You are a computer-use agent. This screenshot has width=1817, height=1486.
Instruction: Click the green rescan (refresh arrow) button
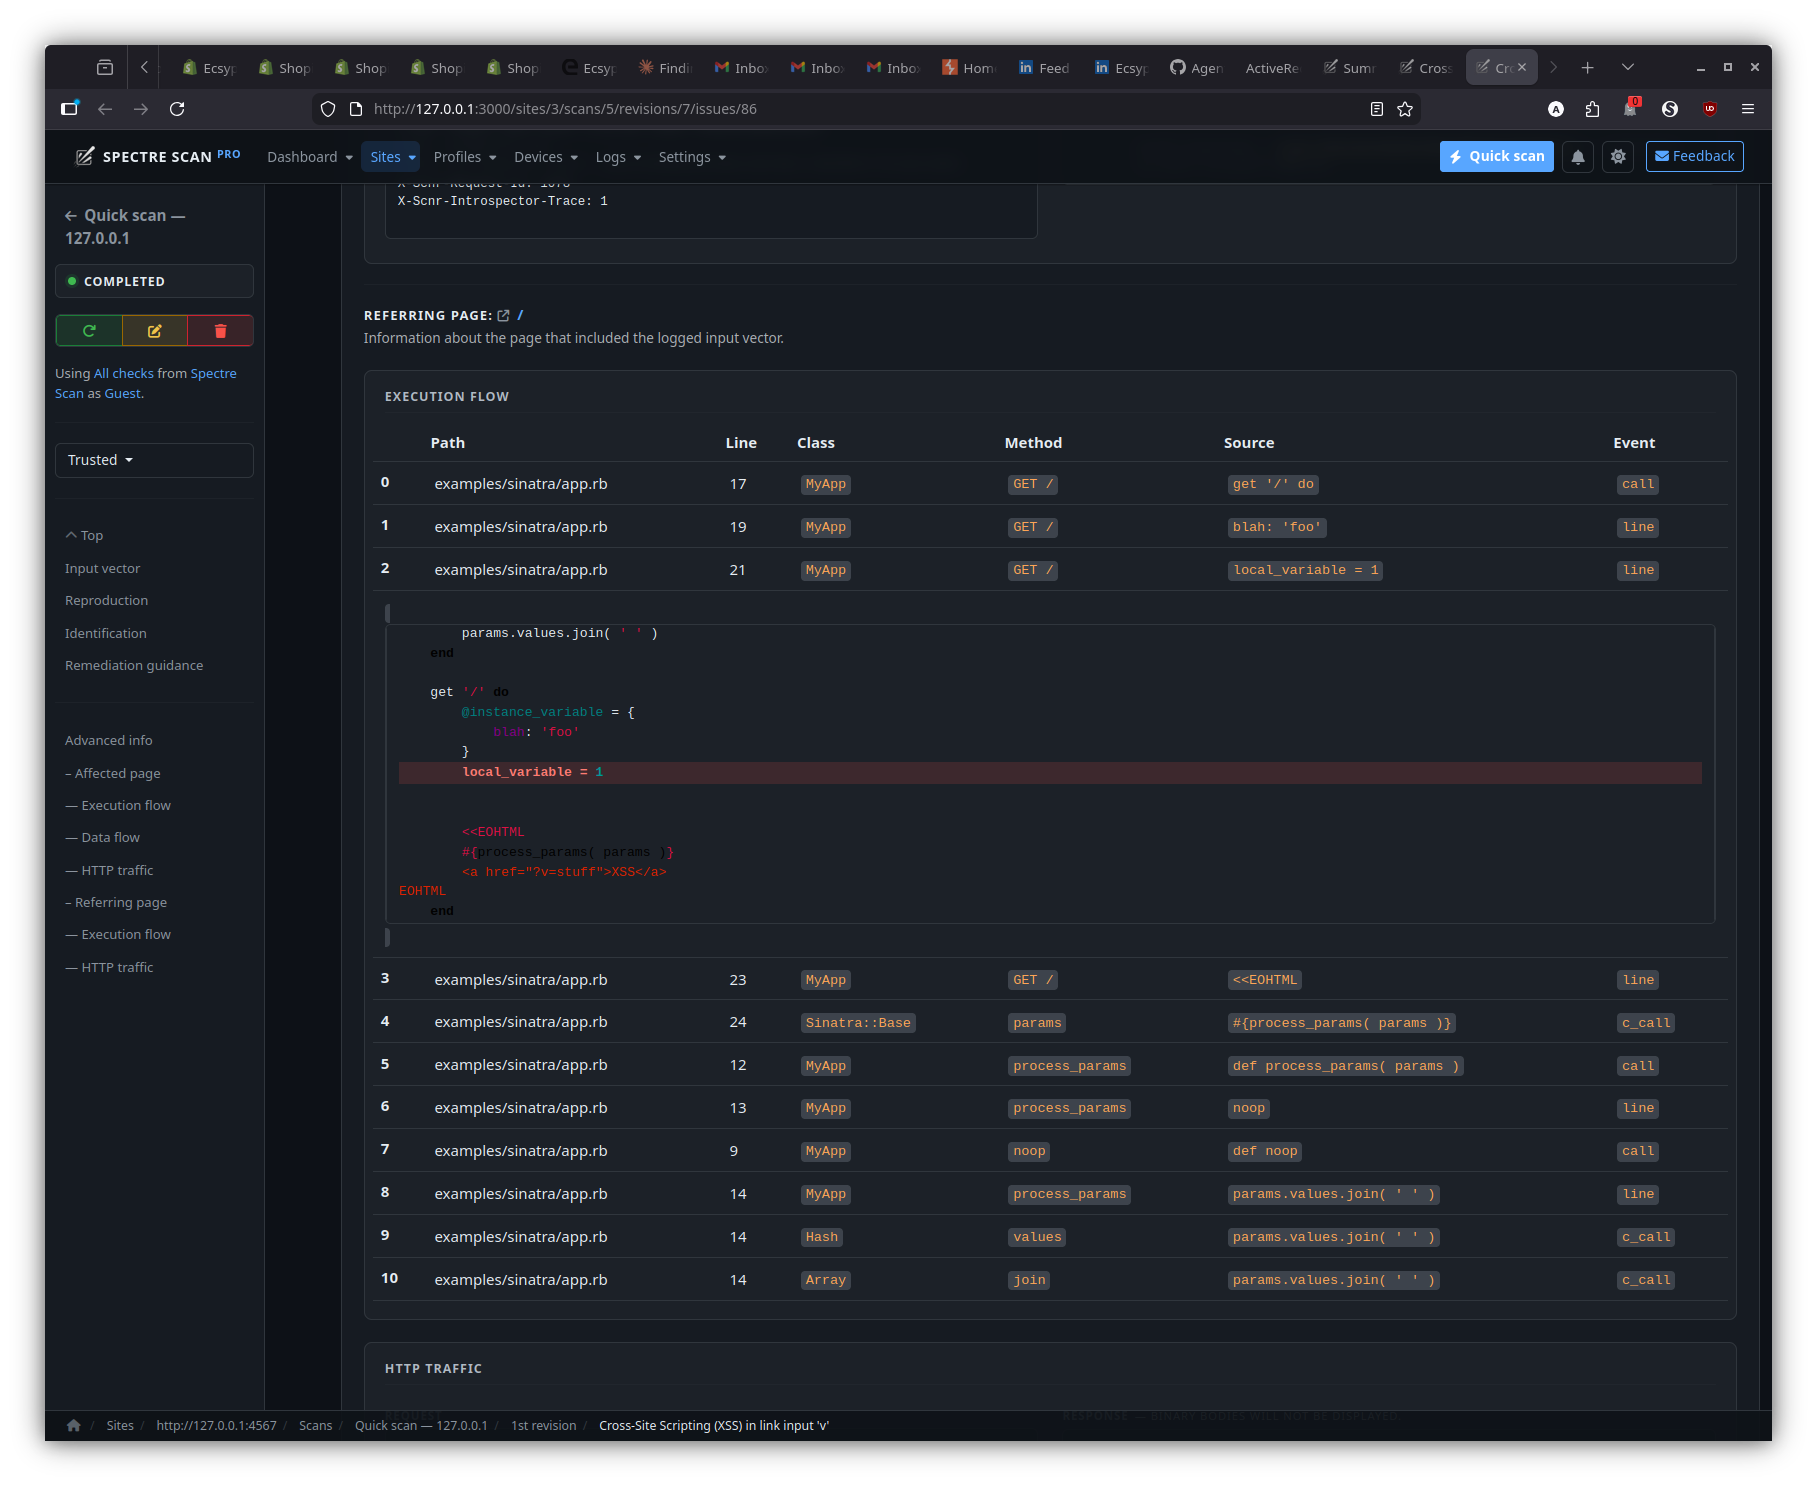[x=89, y=331]
